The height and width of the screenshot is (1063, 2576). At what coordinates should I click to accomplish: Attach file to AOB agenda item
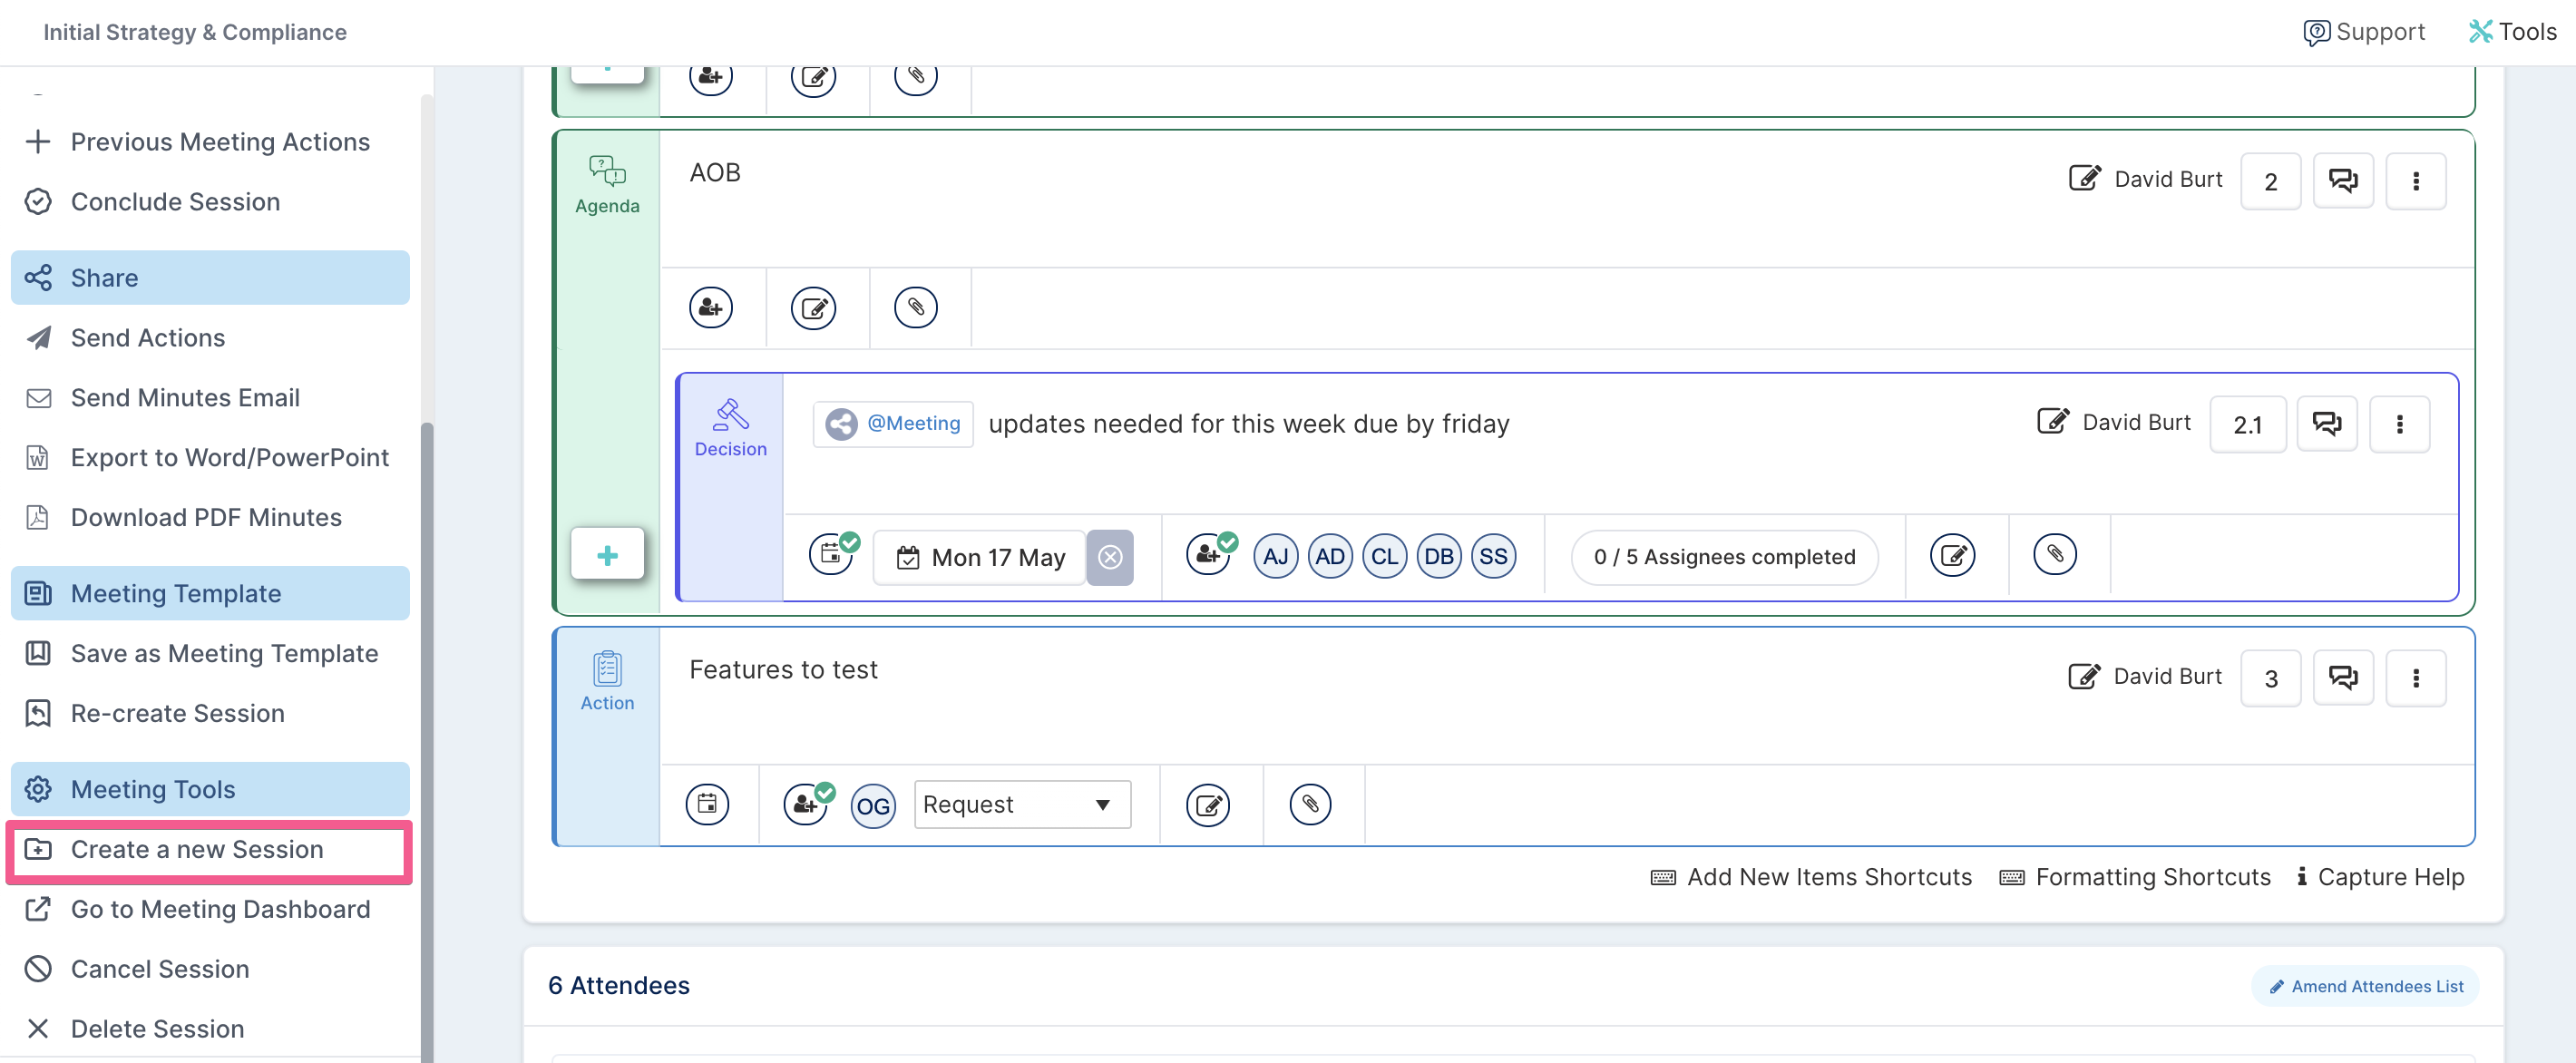(916, 308)
